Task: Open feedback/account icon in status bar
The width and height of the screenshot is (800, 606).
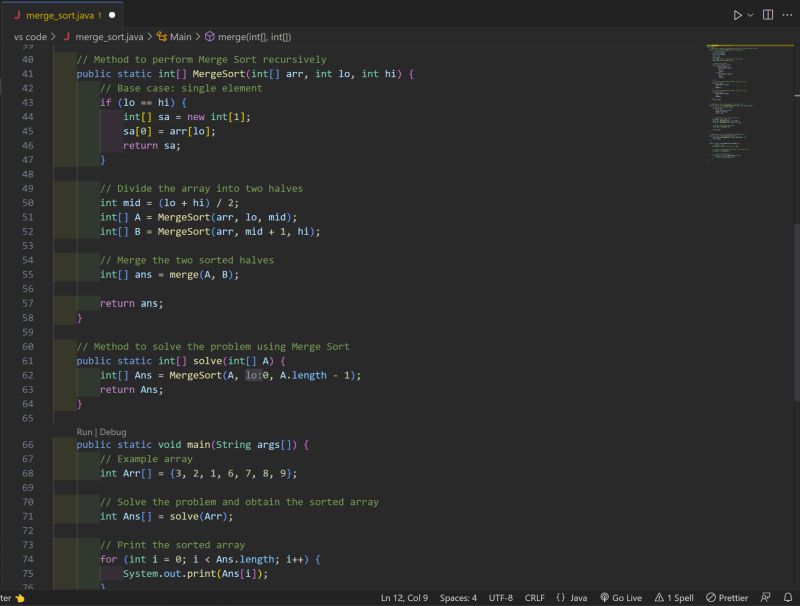Action: coord(765,597)
